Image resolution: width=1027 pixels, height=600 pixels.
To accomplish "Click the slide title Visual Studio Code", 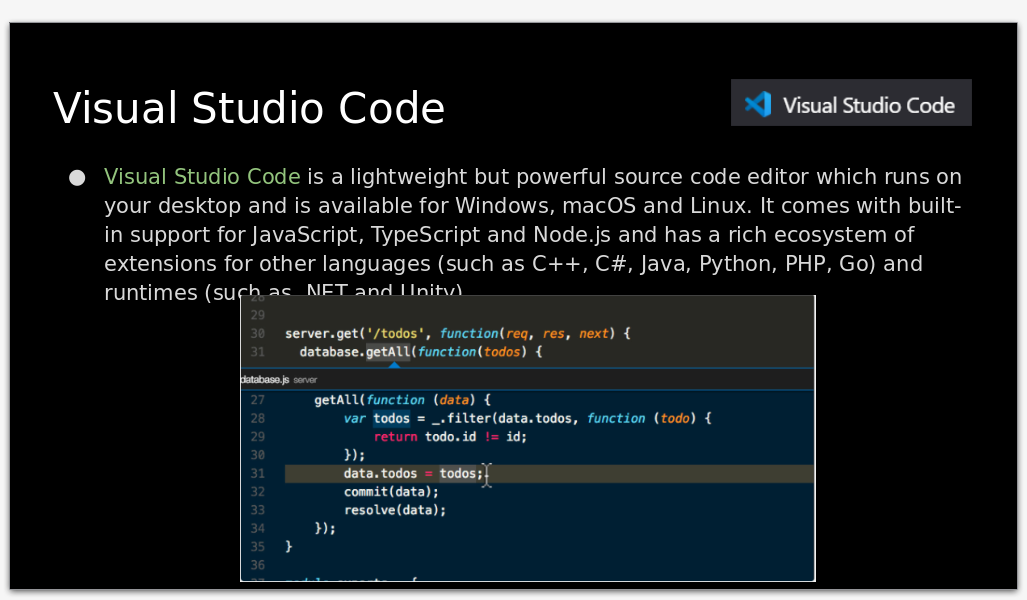I will 249,108.
